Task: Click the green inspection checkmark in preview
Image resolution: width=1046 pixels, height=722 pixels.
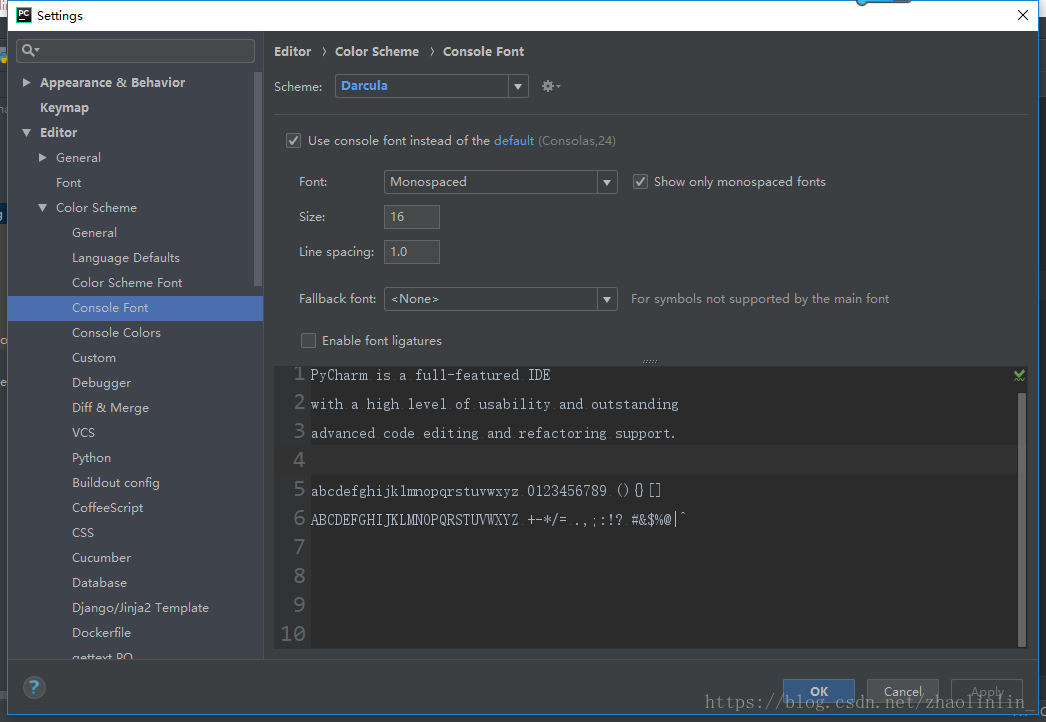Action: (1019, 376)
